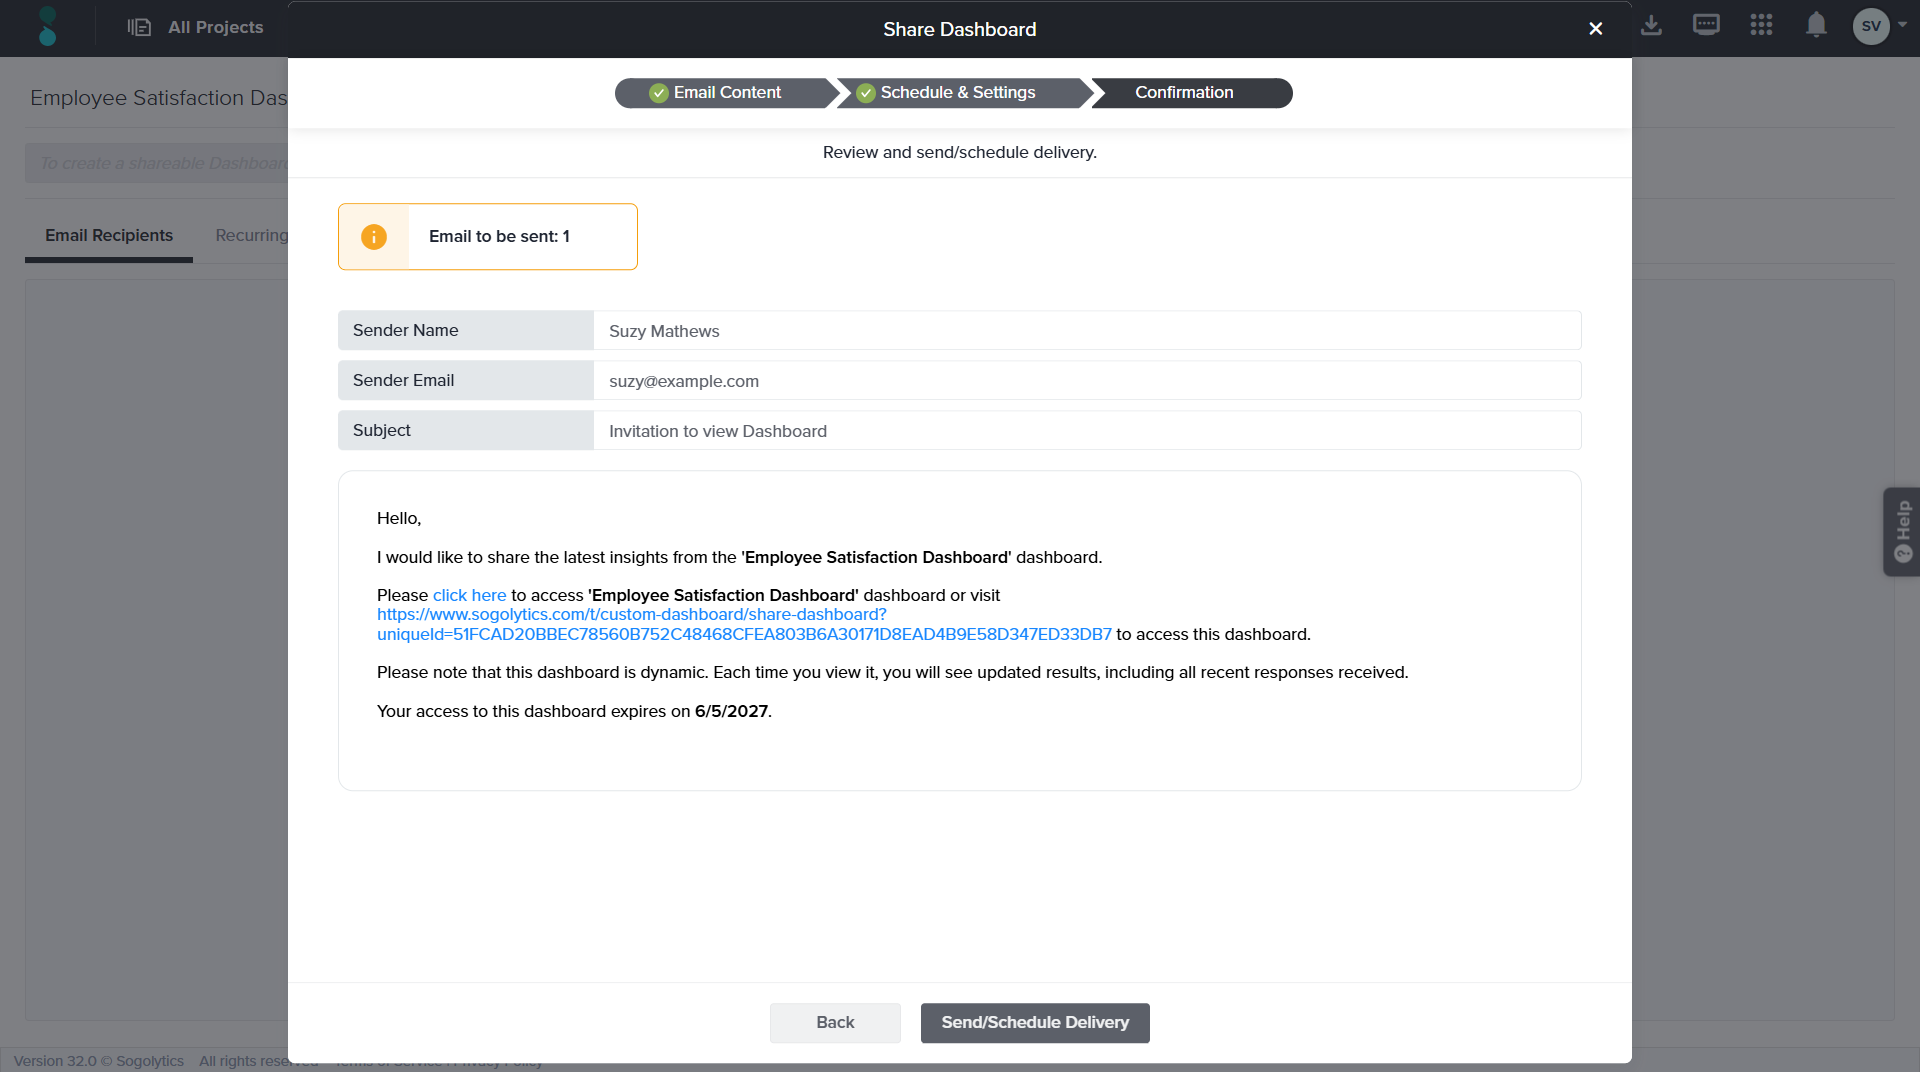The height and width of the screenshot is (1072, 1920).
Task: Go to the Email Content step
Action: (x=726, y=93)
